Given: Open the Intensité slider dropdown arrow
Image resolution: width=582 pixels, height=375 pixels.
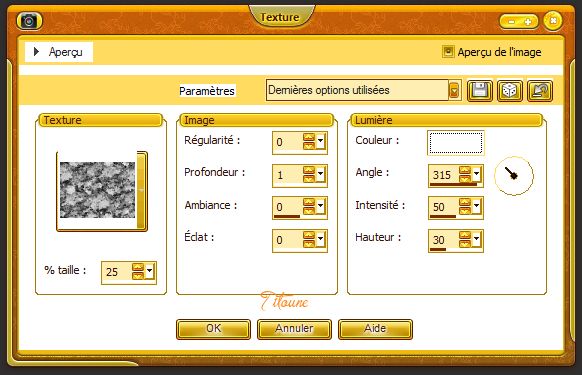Looking at the screenshot, I should pos(476,207).
